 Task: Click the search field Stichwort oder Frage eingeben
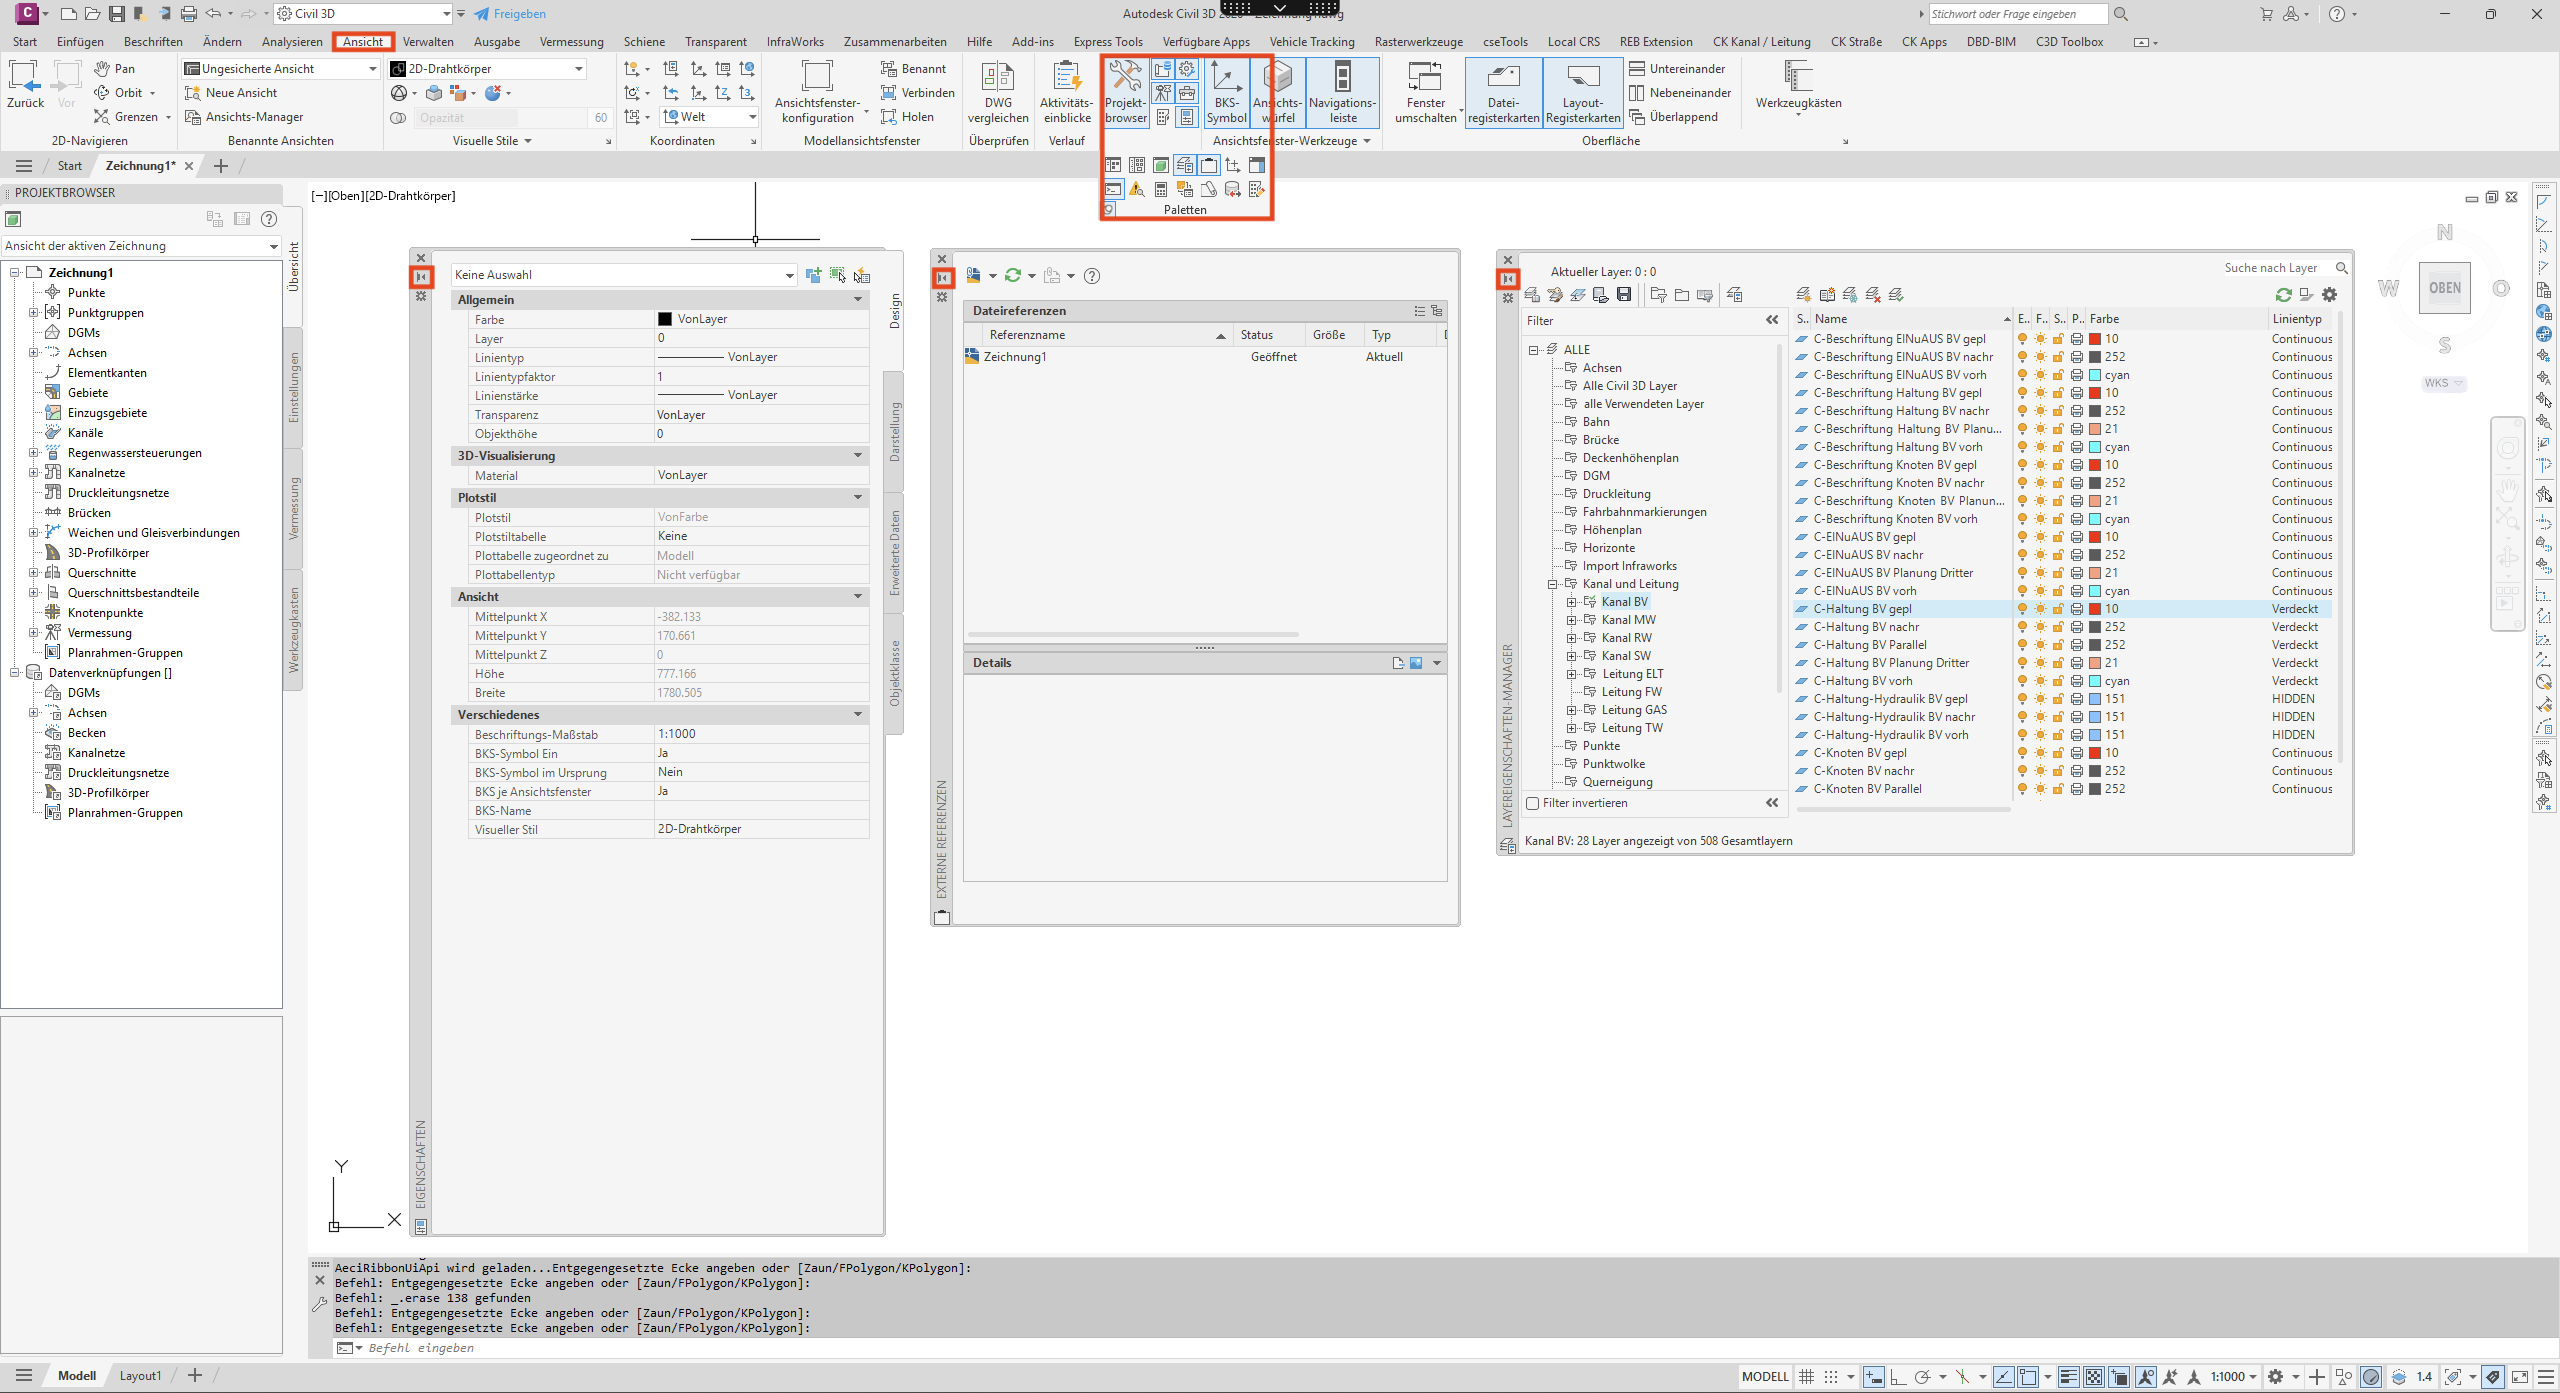click(2017, 14)
